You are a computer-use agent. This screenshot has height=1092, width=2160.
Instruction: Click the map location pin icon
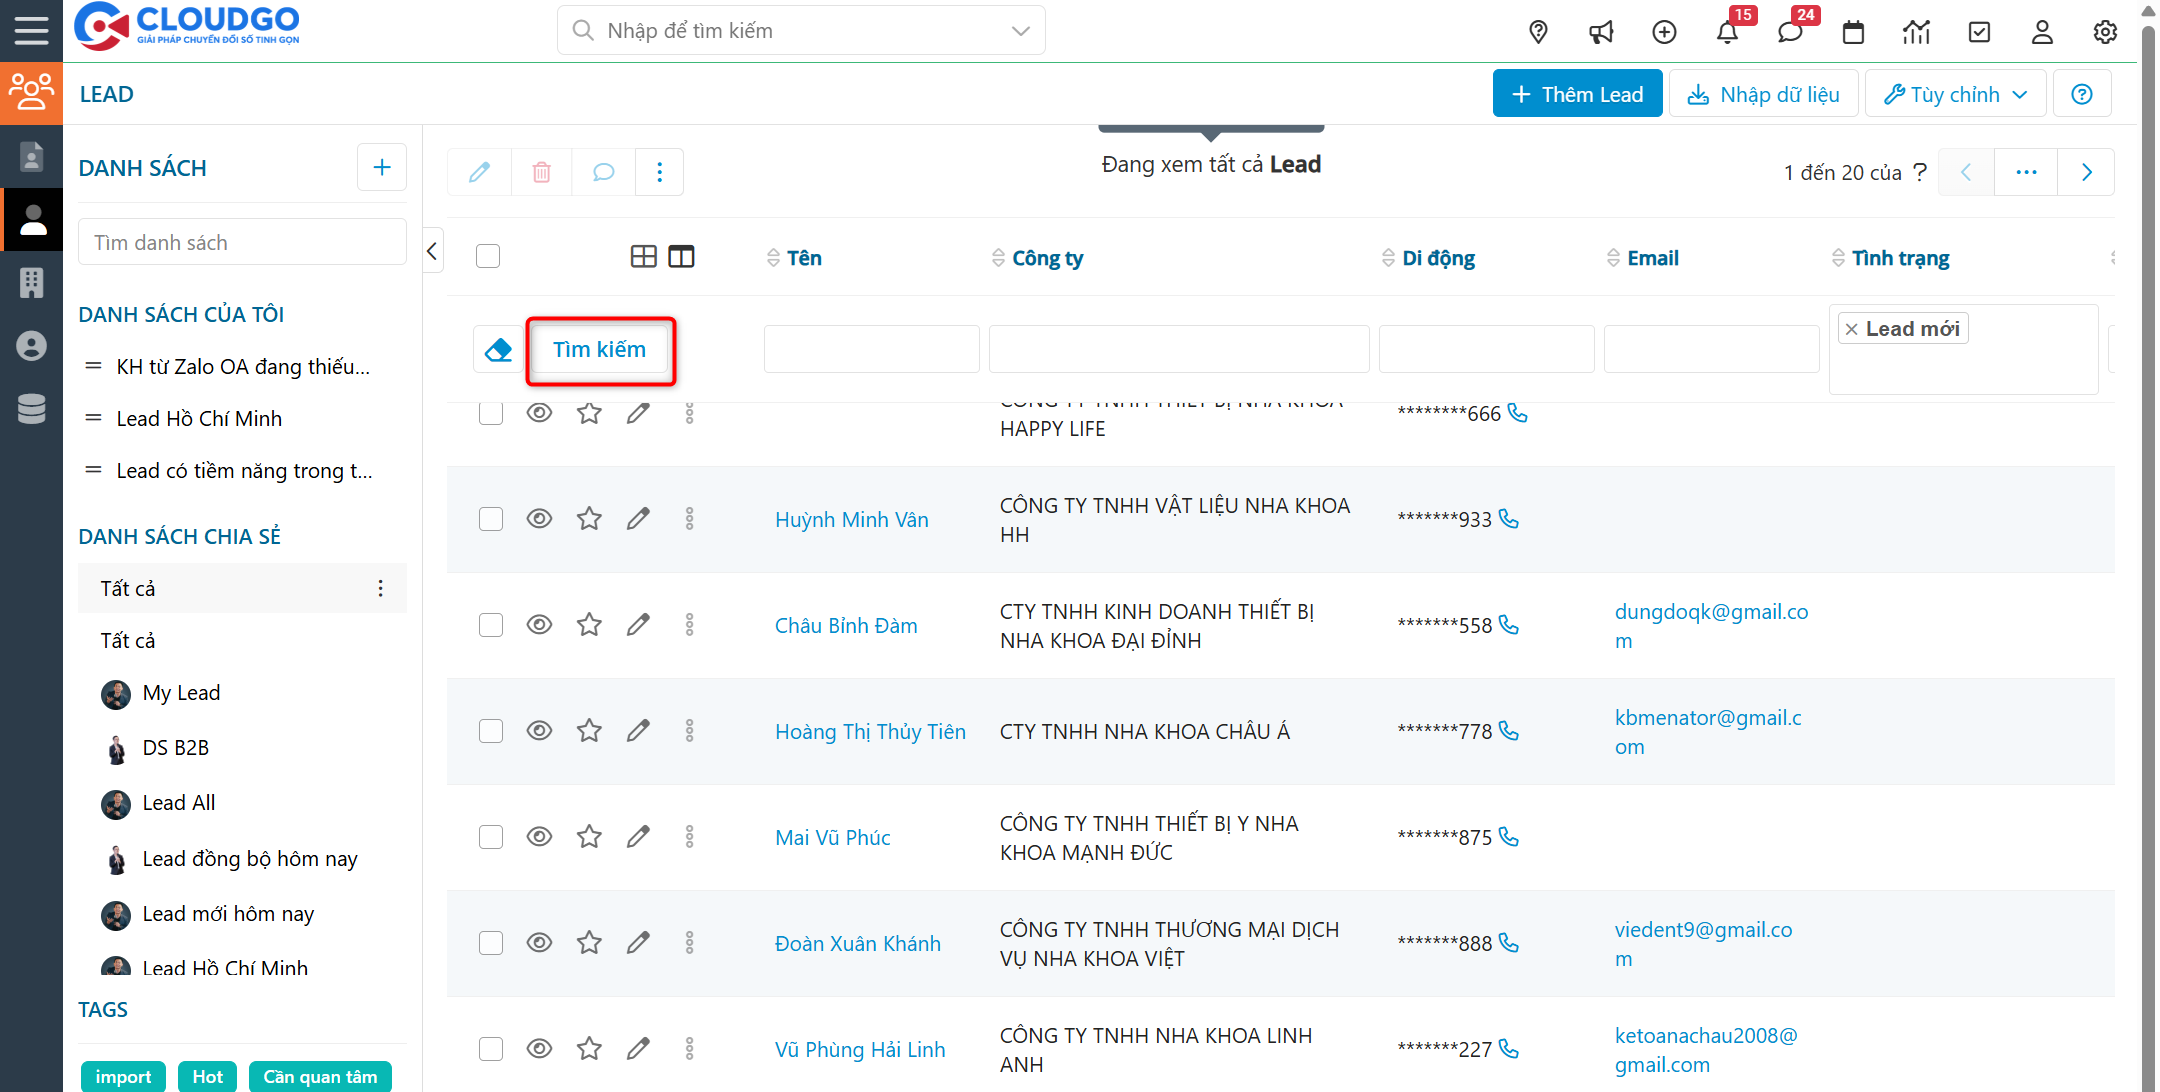click(1538, 32)
